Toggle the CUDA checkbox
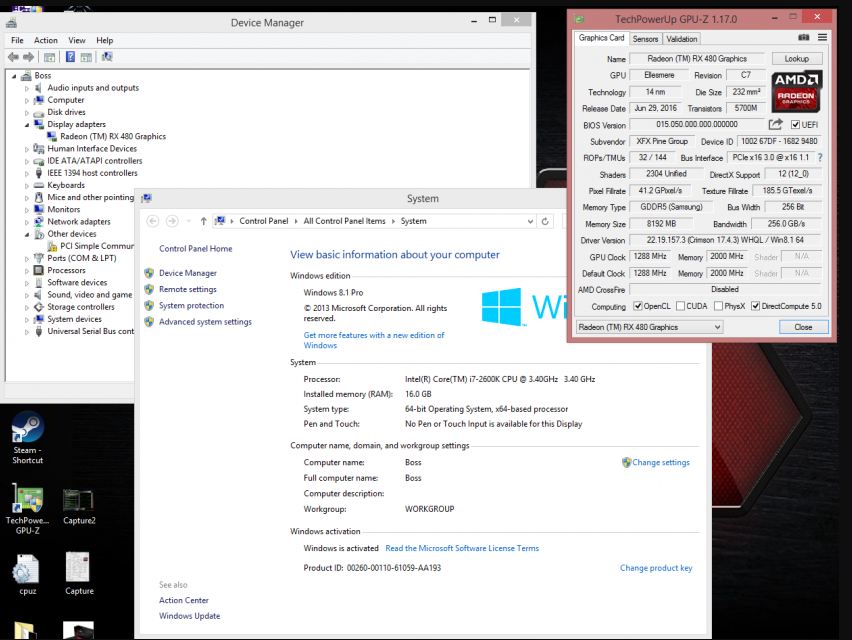Viewport: 852px width, 640px height. [680, 306]
